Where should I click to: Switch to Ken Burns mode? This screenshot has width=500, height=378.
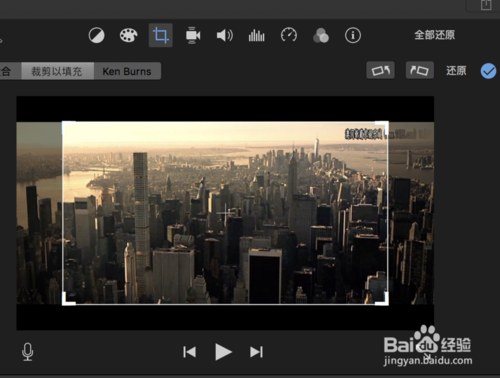point(127,71)
